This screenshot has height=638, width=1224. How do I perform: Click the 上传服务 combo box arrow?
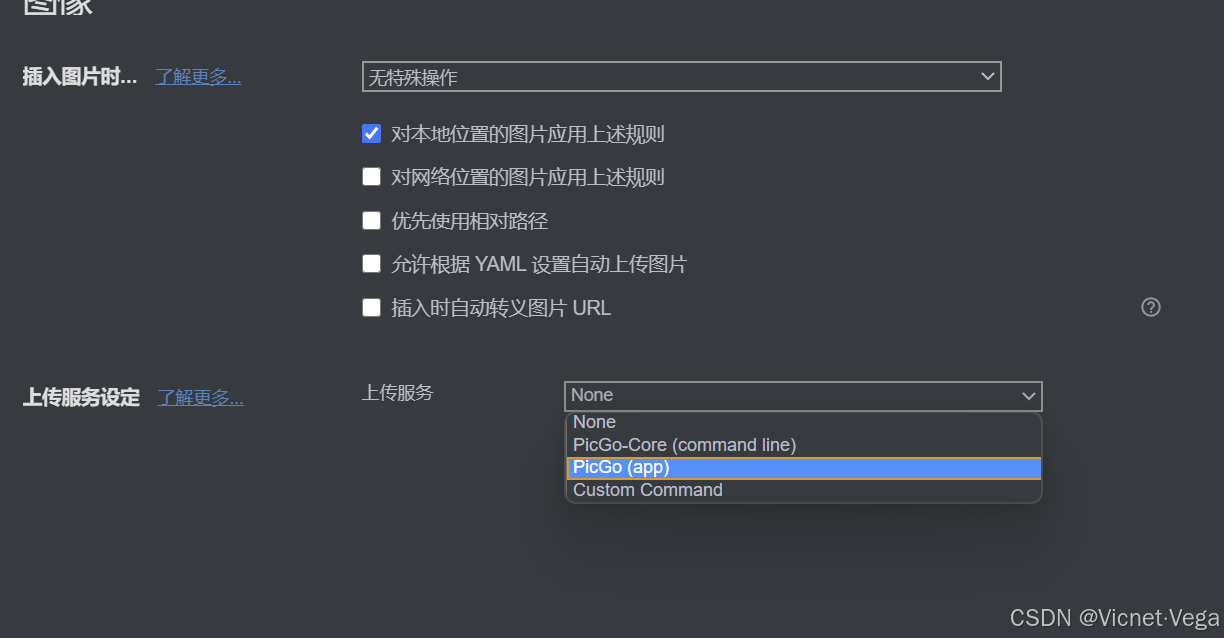coord(1028,396)
